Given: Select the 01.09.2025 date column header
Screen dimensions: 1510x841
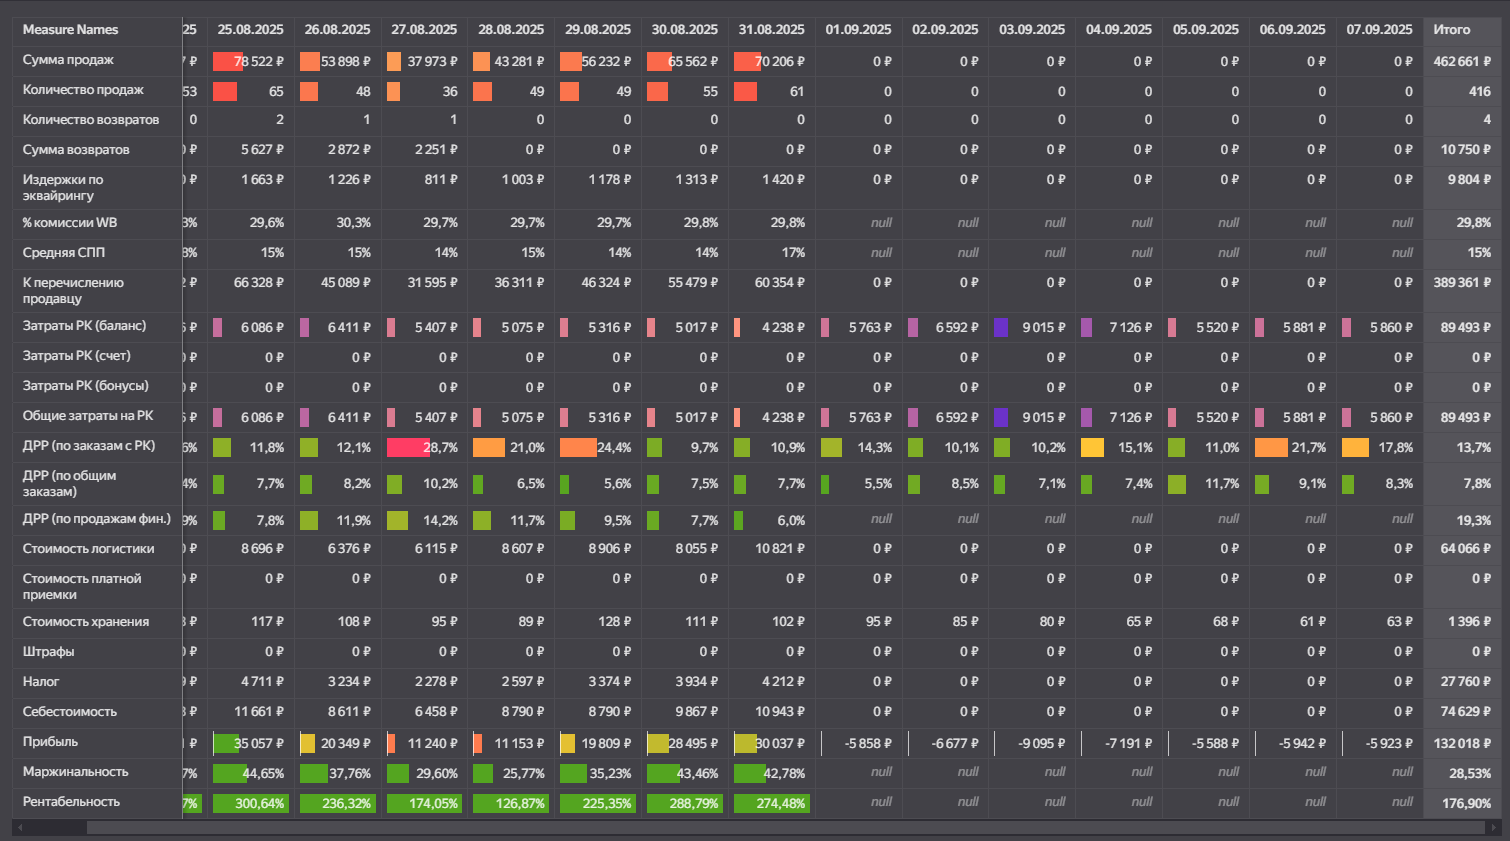Looking at the screenshot, I should click(x=858, y=30).
